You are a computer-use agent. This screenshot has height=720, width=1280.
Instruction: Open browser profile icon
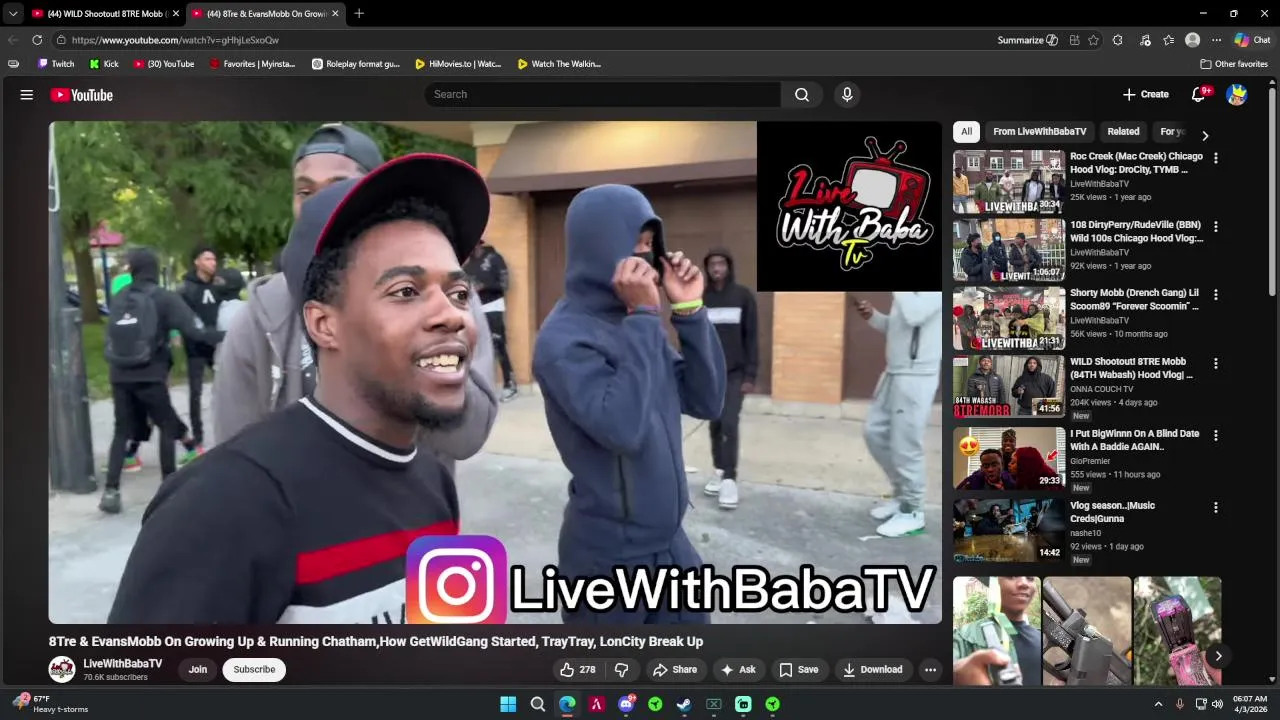pos(1192,40)
